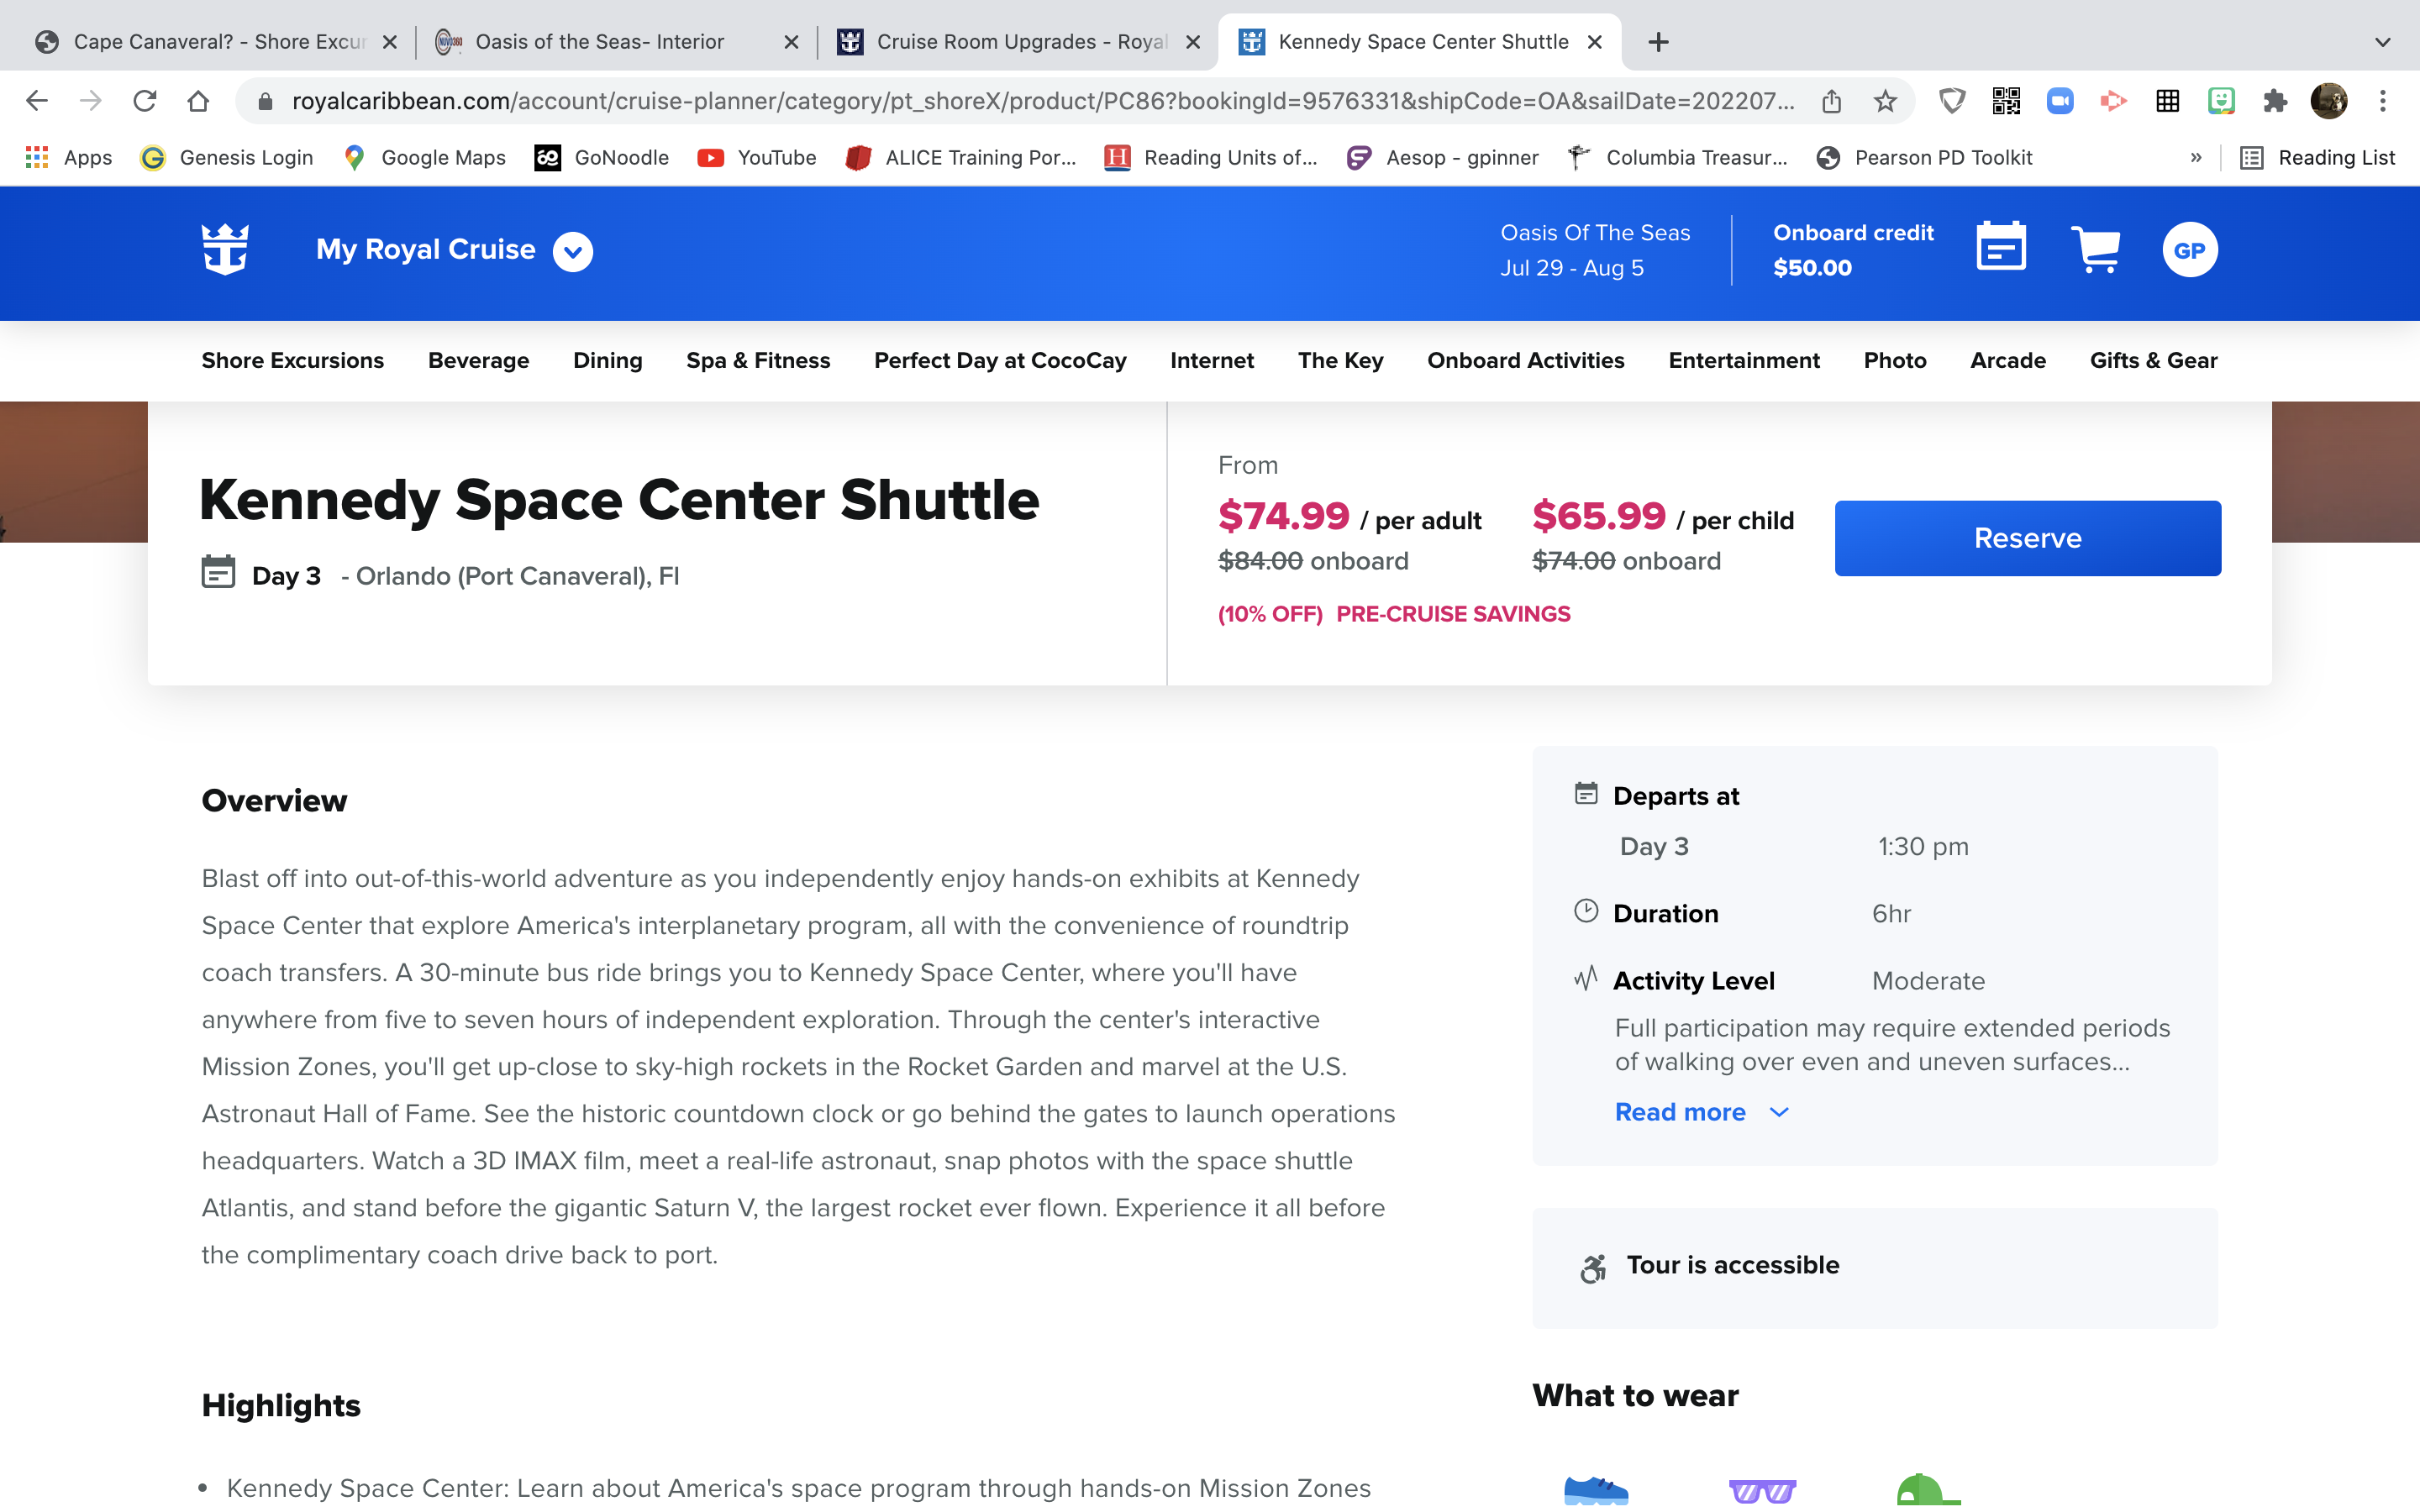Open the Google Maps bookmark

tap(424, 158)
